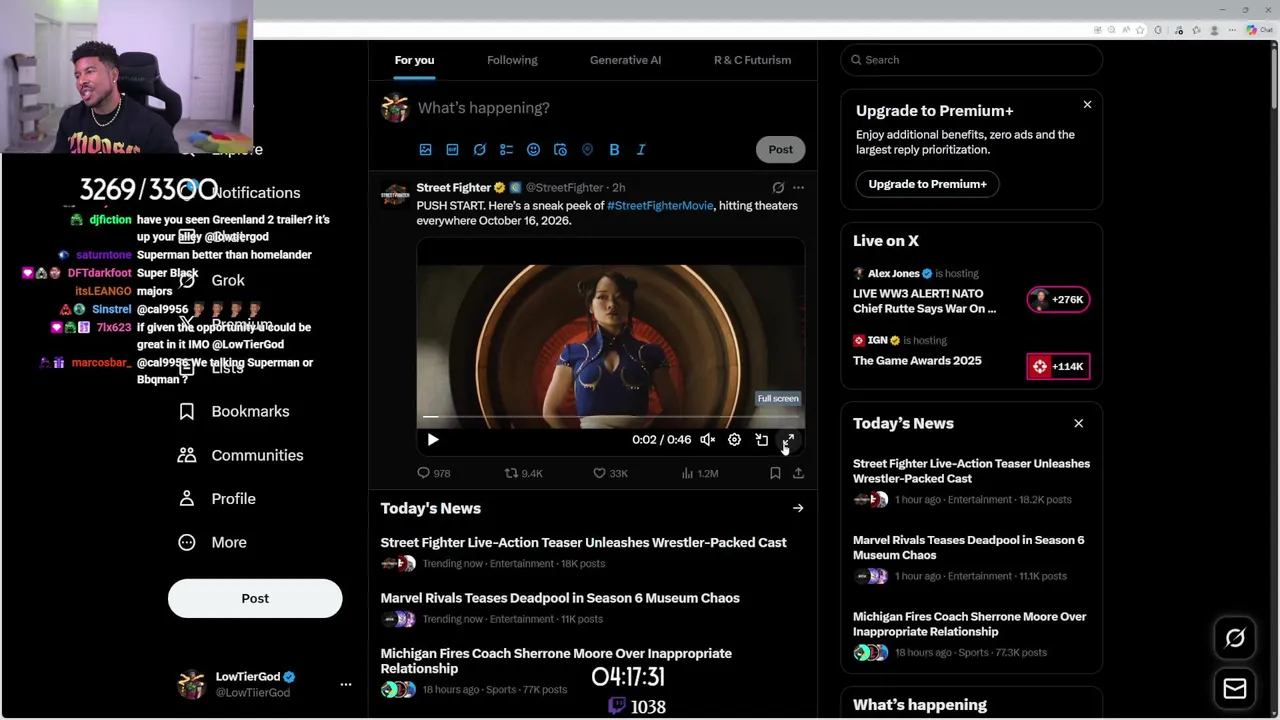Add a poll to the post
1280x720 pixels.
(x=506, y=150)
